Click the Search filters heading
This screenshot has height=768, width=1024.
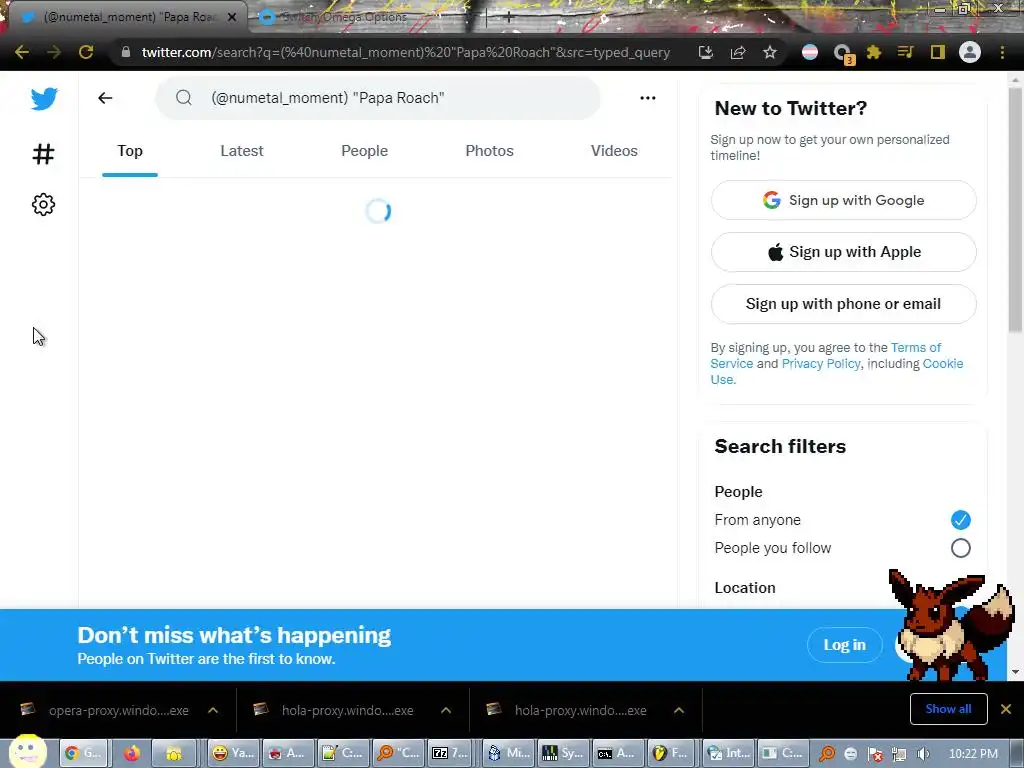tap(780, 447)
